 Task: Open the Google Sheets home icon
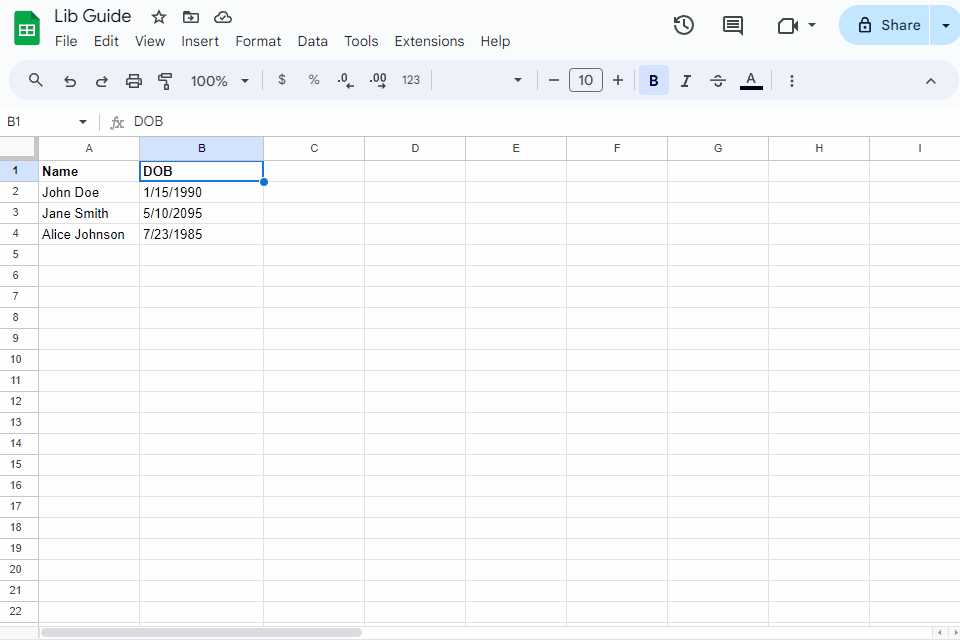point(27,28)
